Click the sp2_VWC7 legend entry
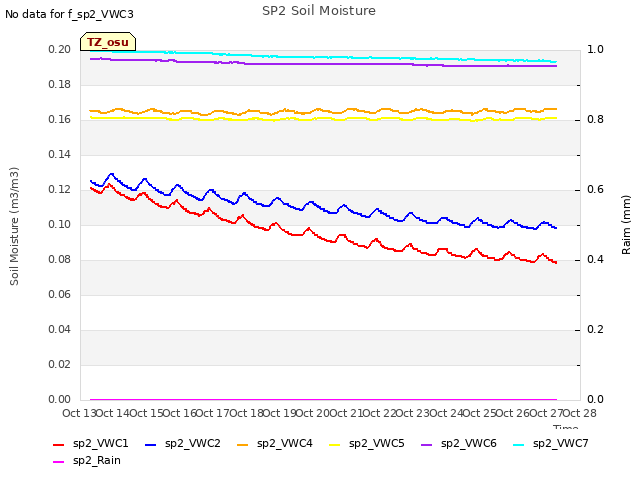640x480 pixels. tap(551, 443)
